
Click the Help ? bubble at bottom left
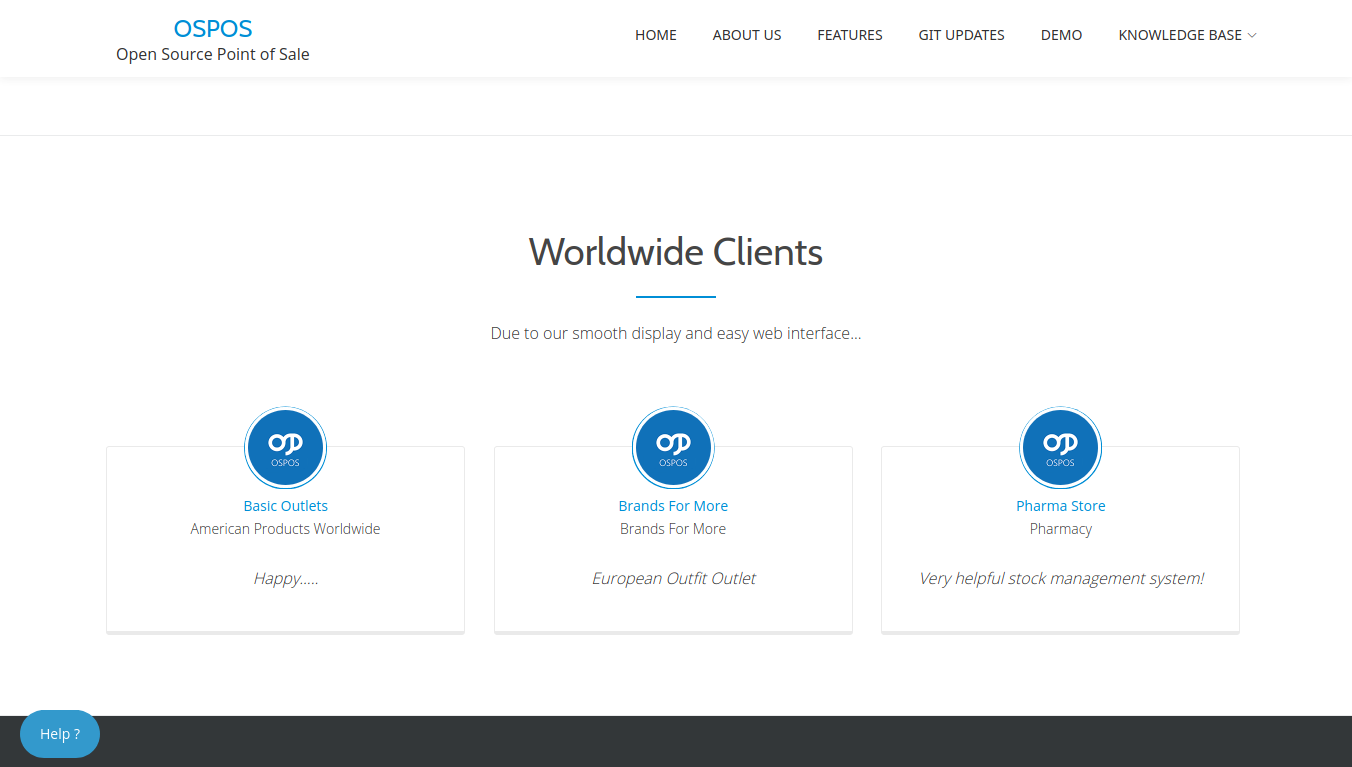59,733
